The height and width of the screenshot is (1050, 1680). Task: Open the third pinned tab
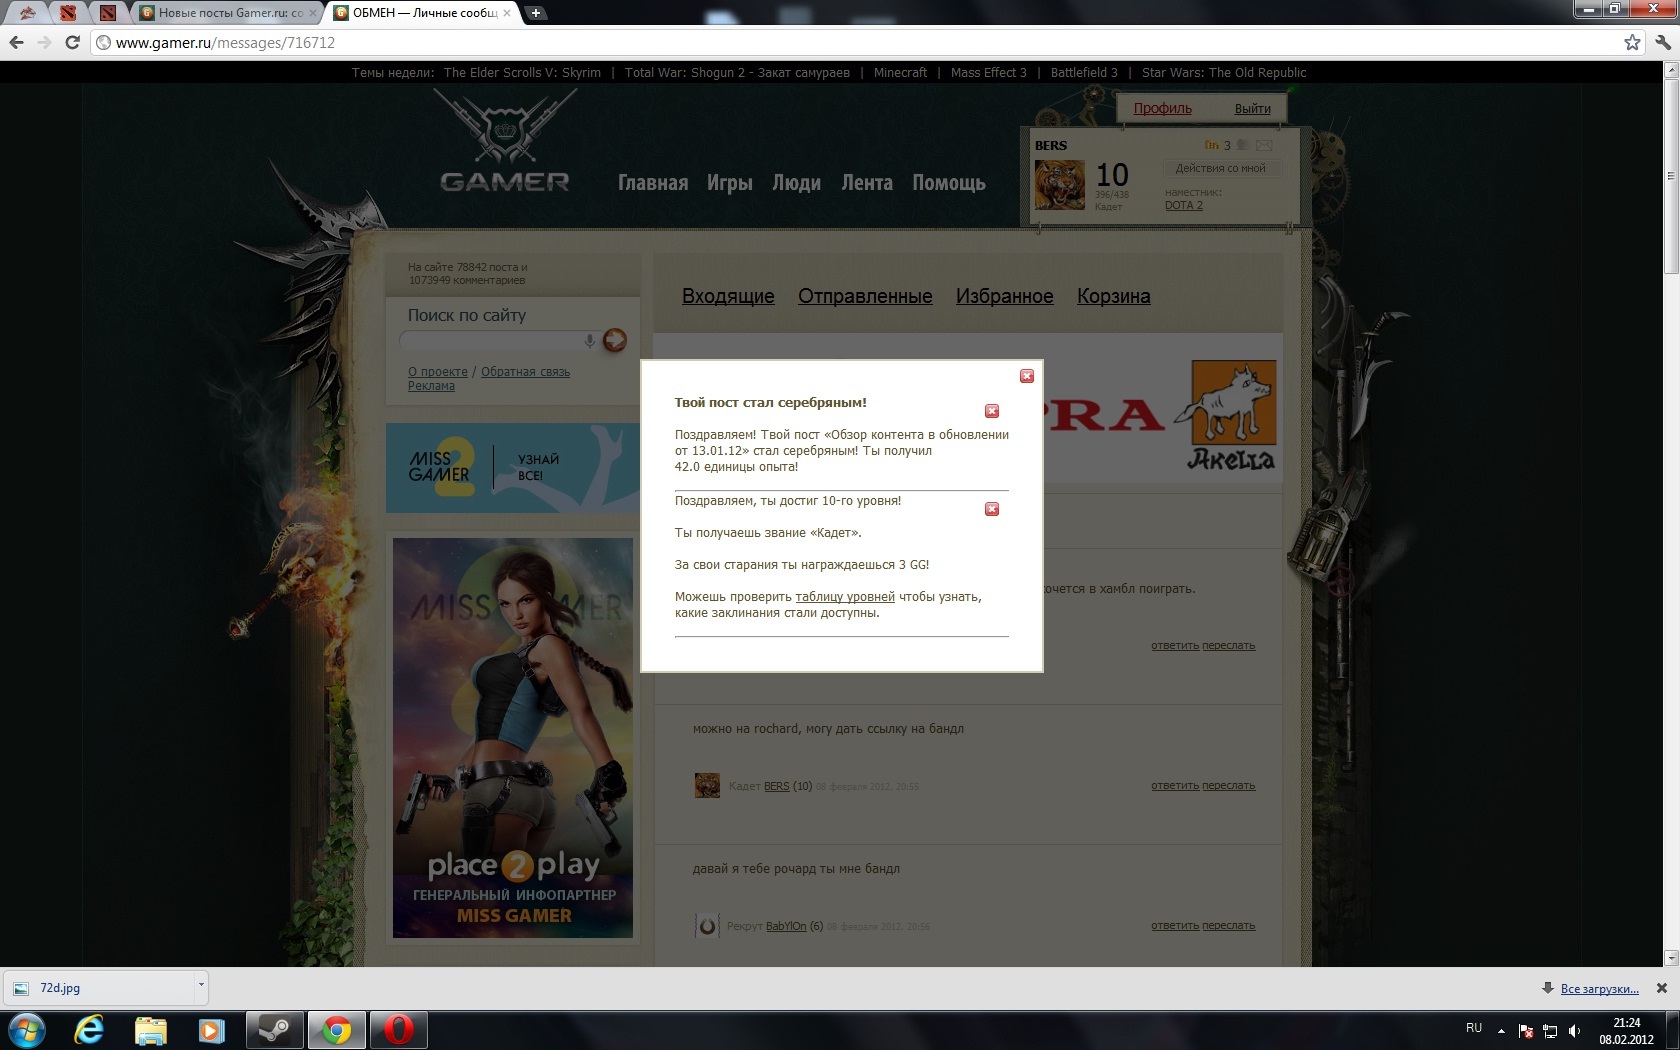108,13
